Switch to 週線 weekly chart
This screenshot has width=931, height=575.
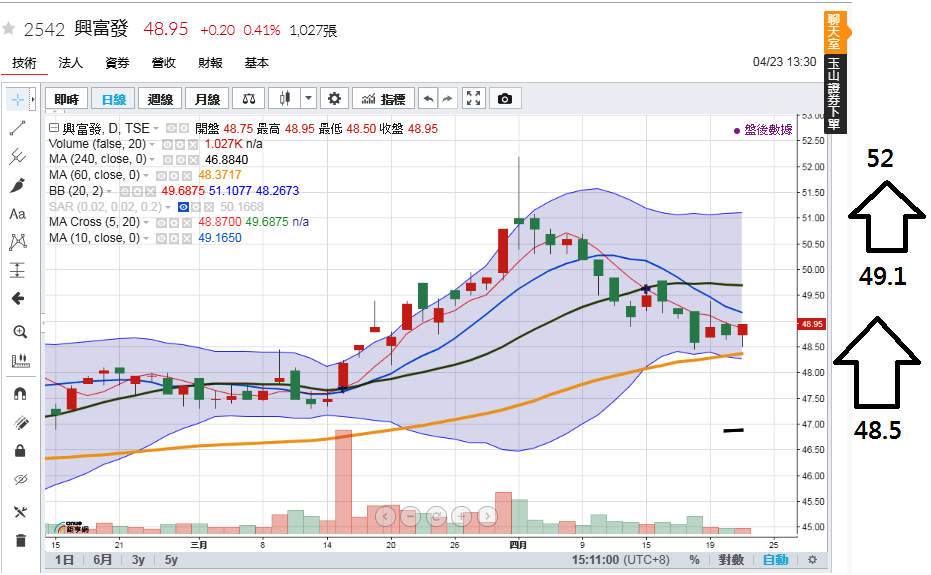pyautogui.click(x=160, y=99)
